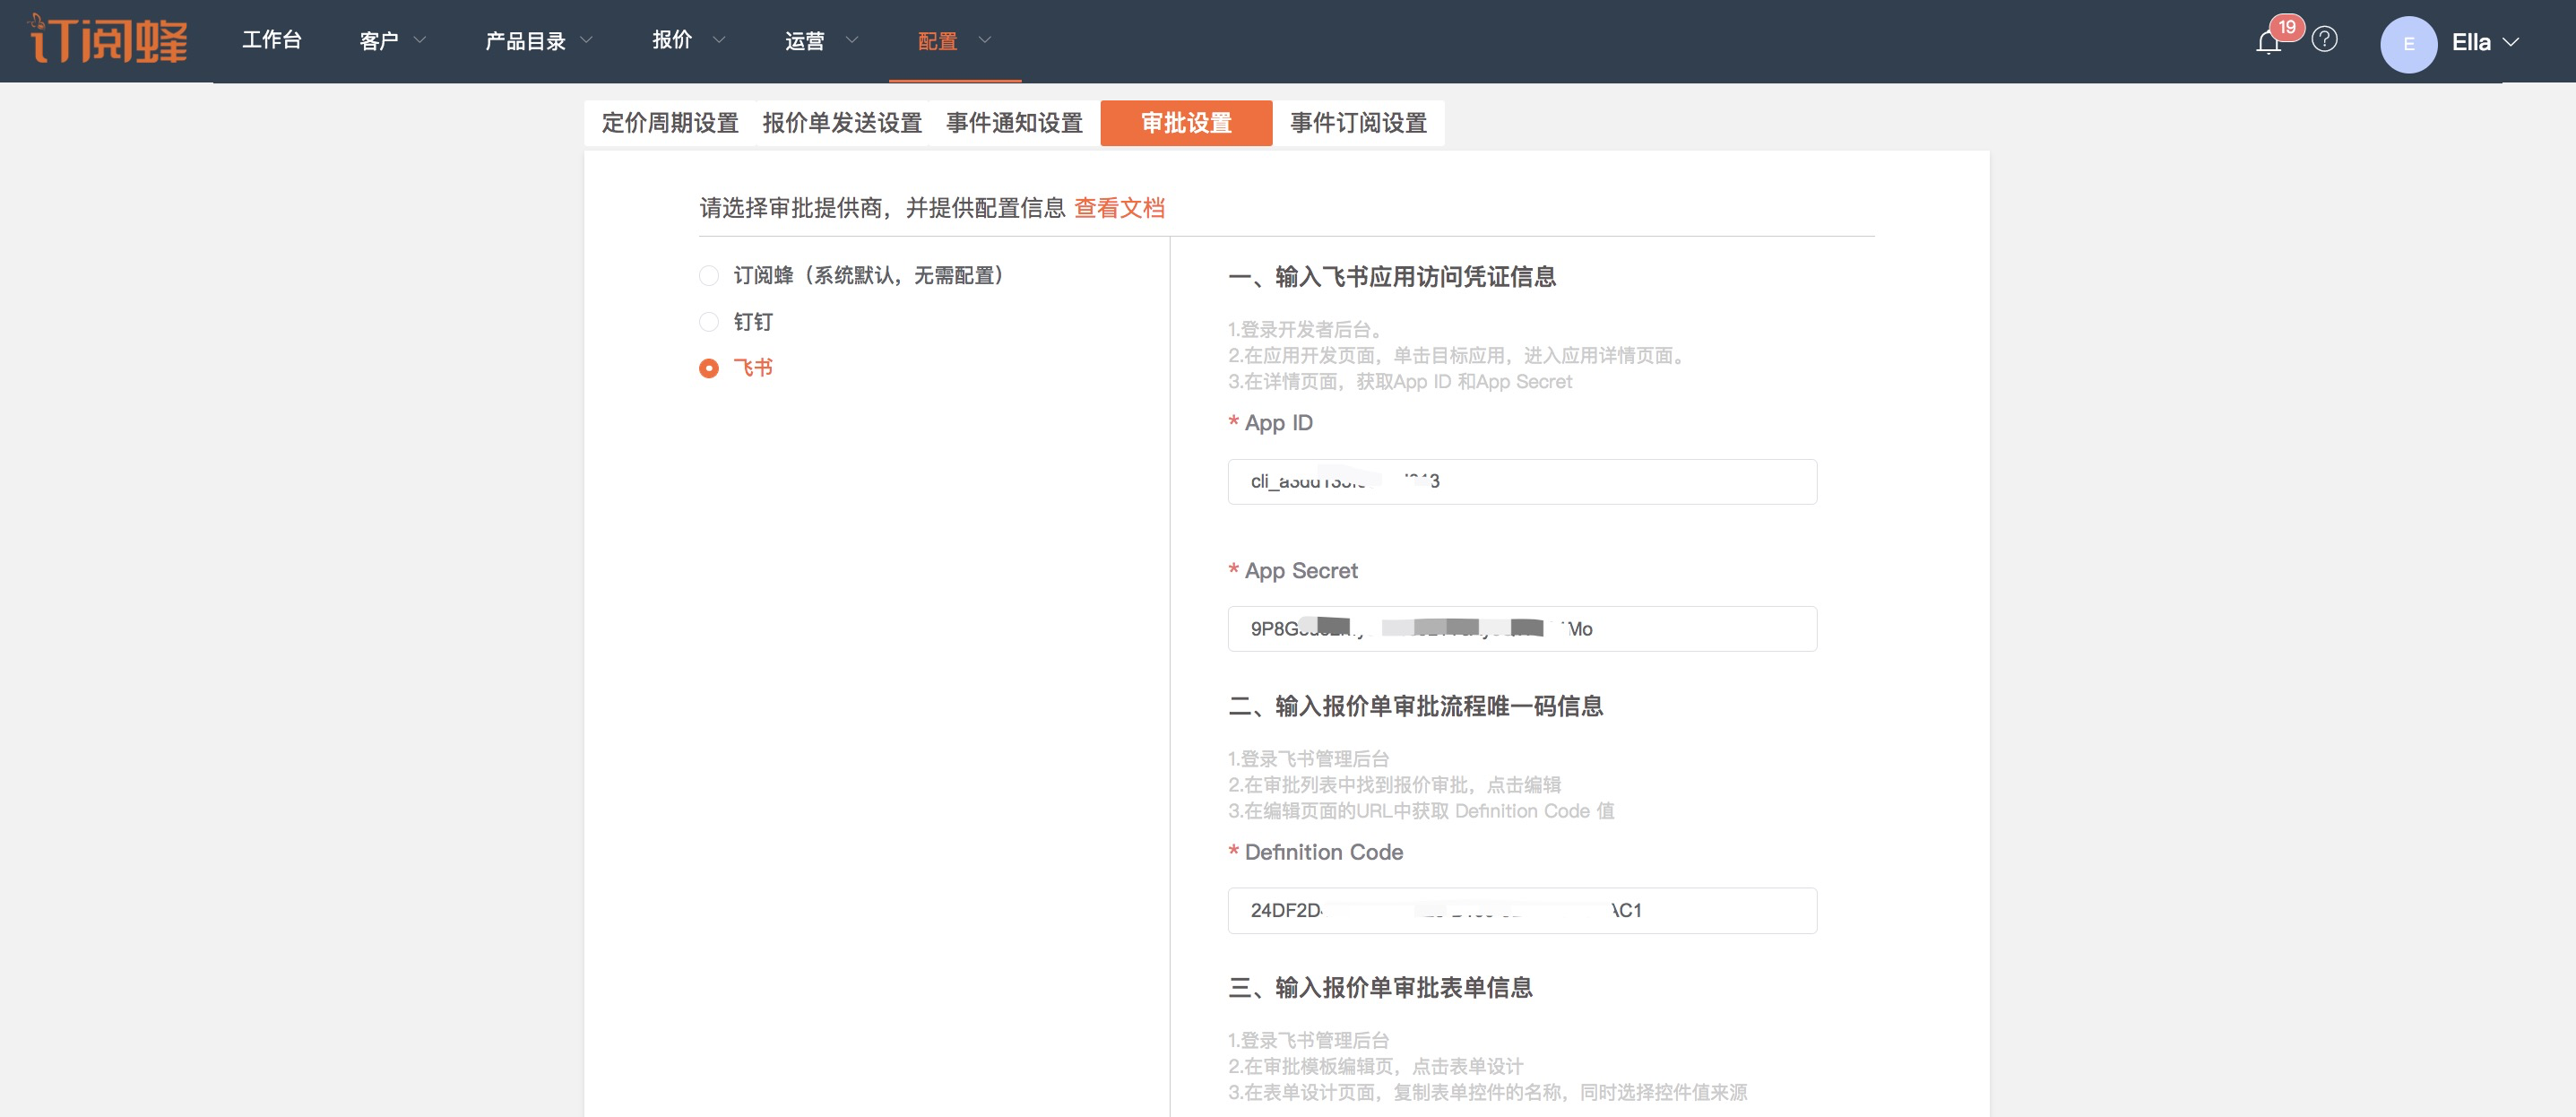The height and width of the screenshot is (1117, 2576).
Task: Expand the 报价 dropdown menu
Action: point(687,40)
